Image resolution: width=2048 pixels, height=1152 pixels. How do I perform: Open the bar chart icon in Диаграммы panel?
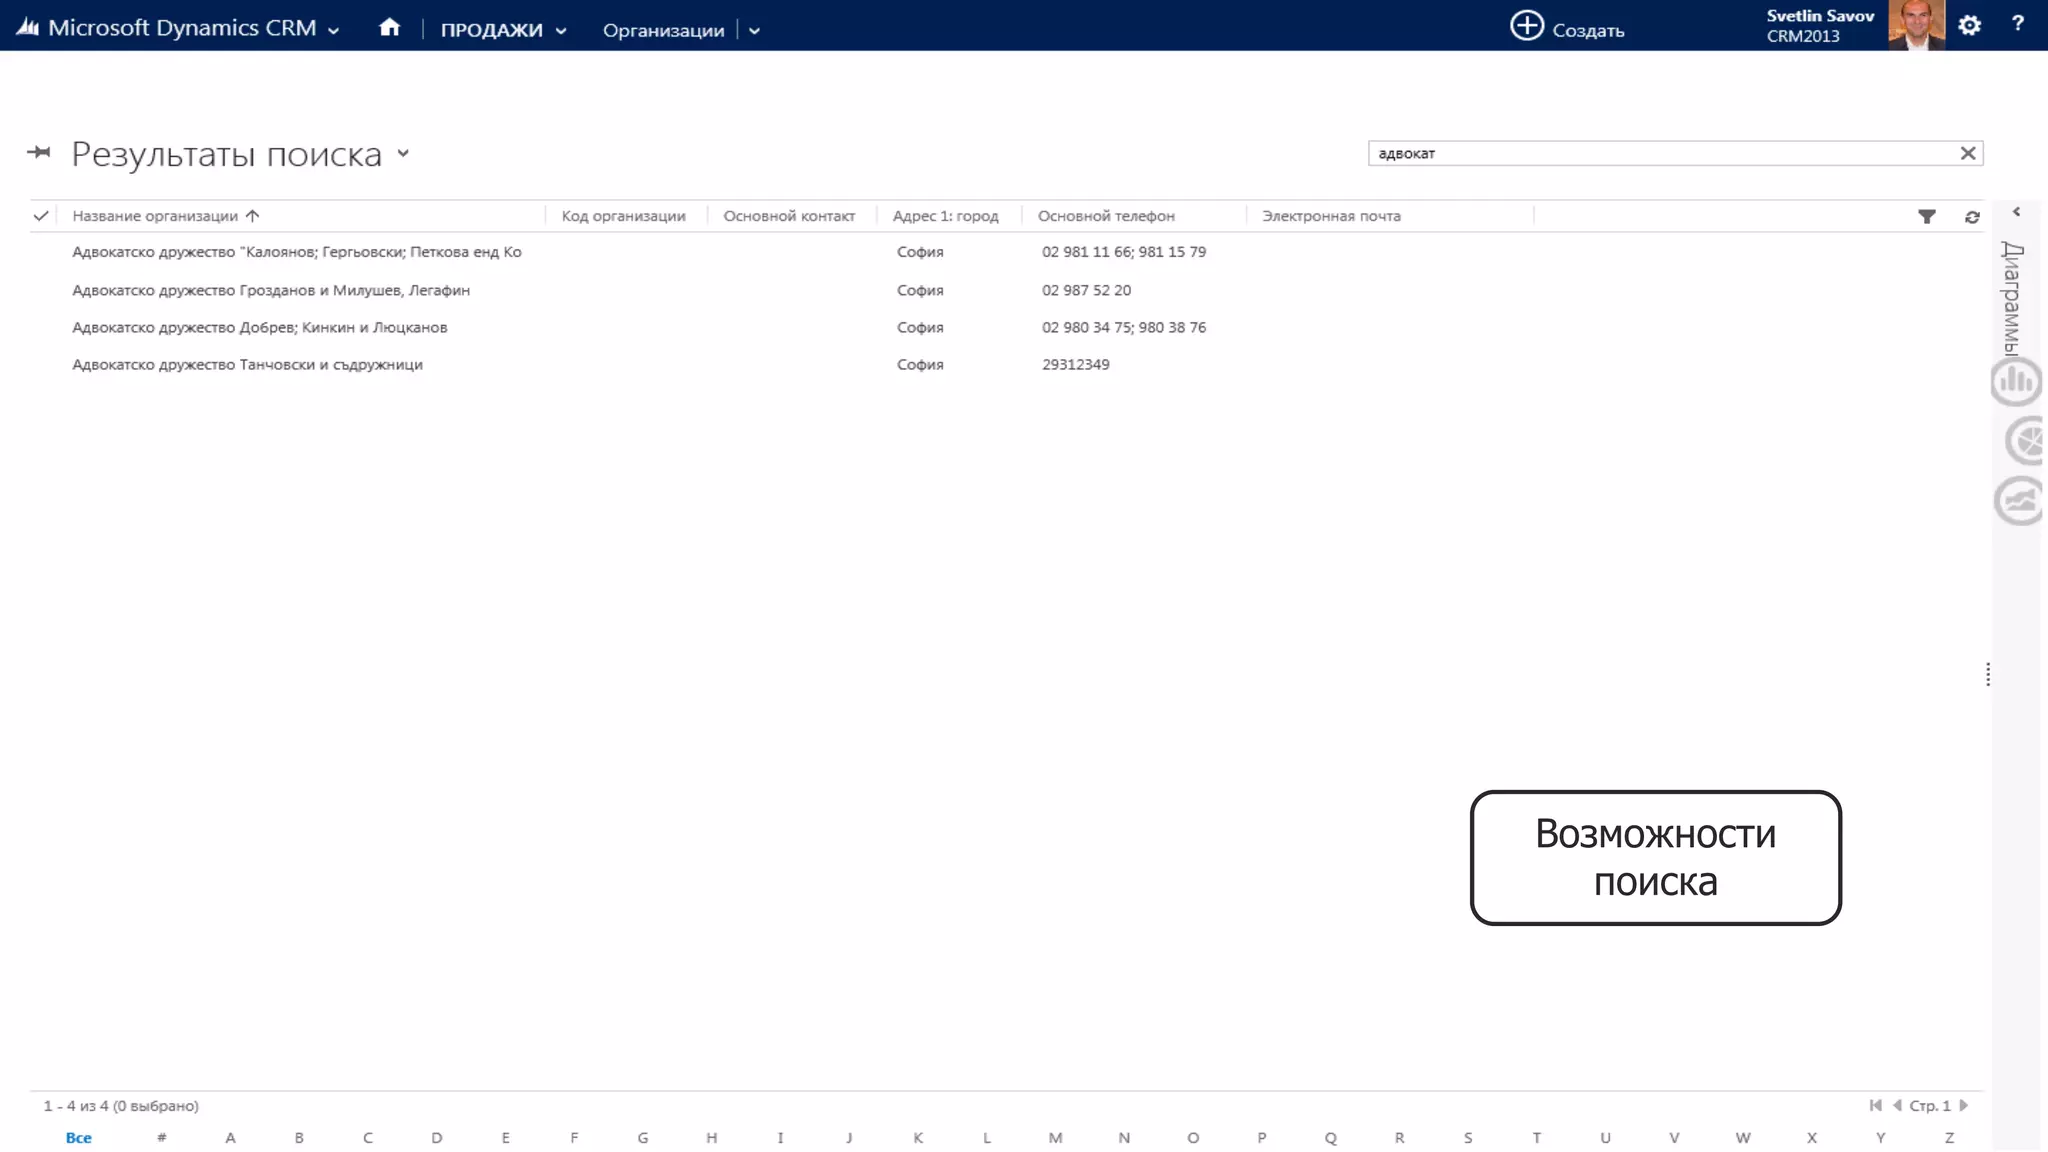pyautogui.click(x=2015, y=382)
